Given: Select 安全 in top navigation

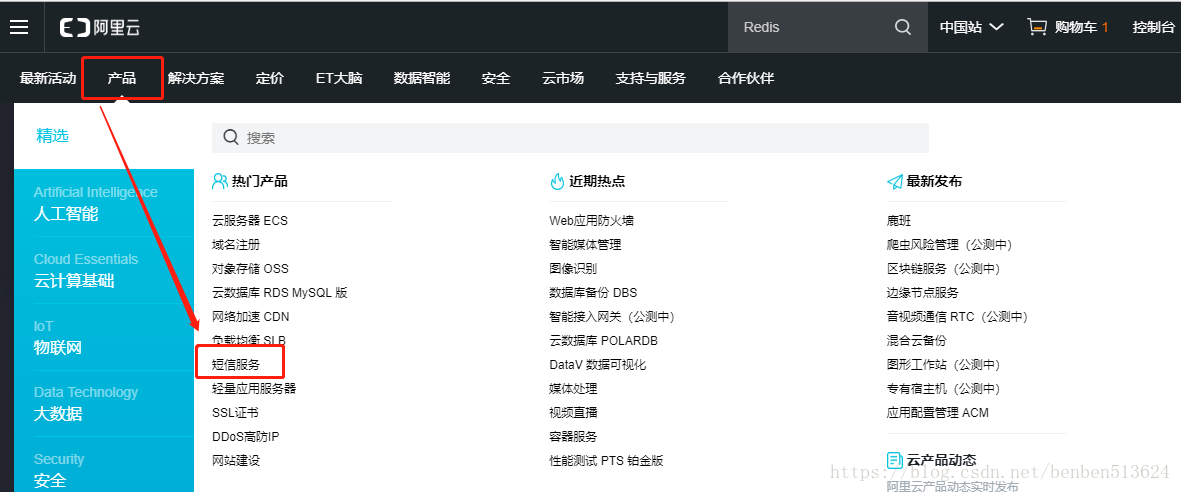Looking at the screenshot, I should click(x=496, y=78).
